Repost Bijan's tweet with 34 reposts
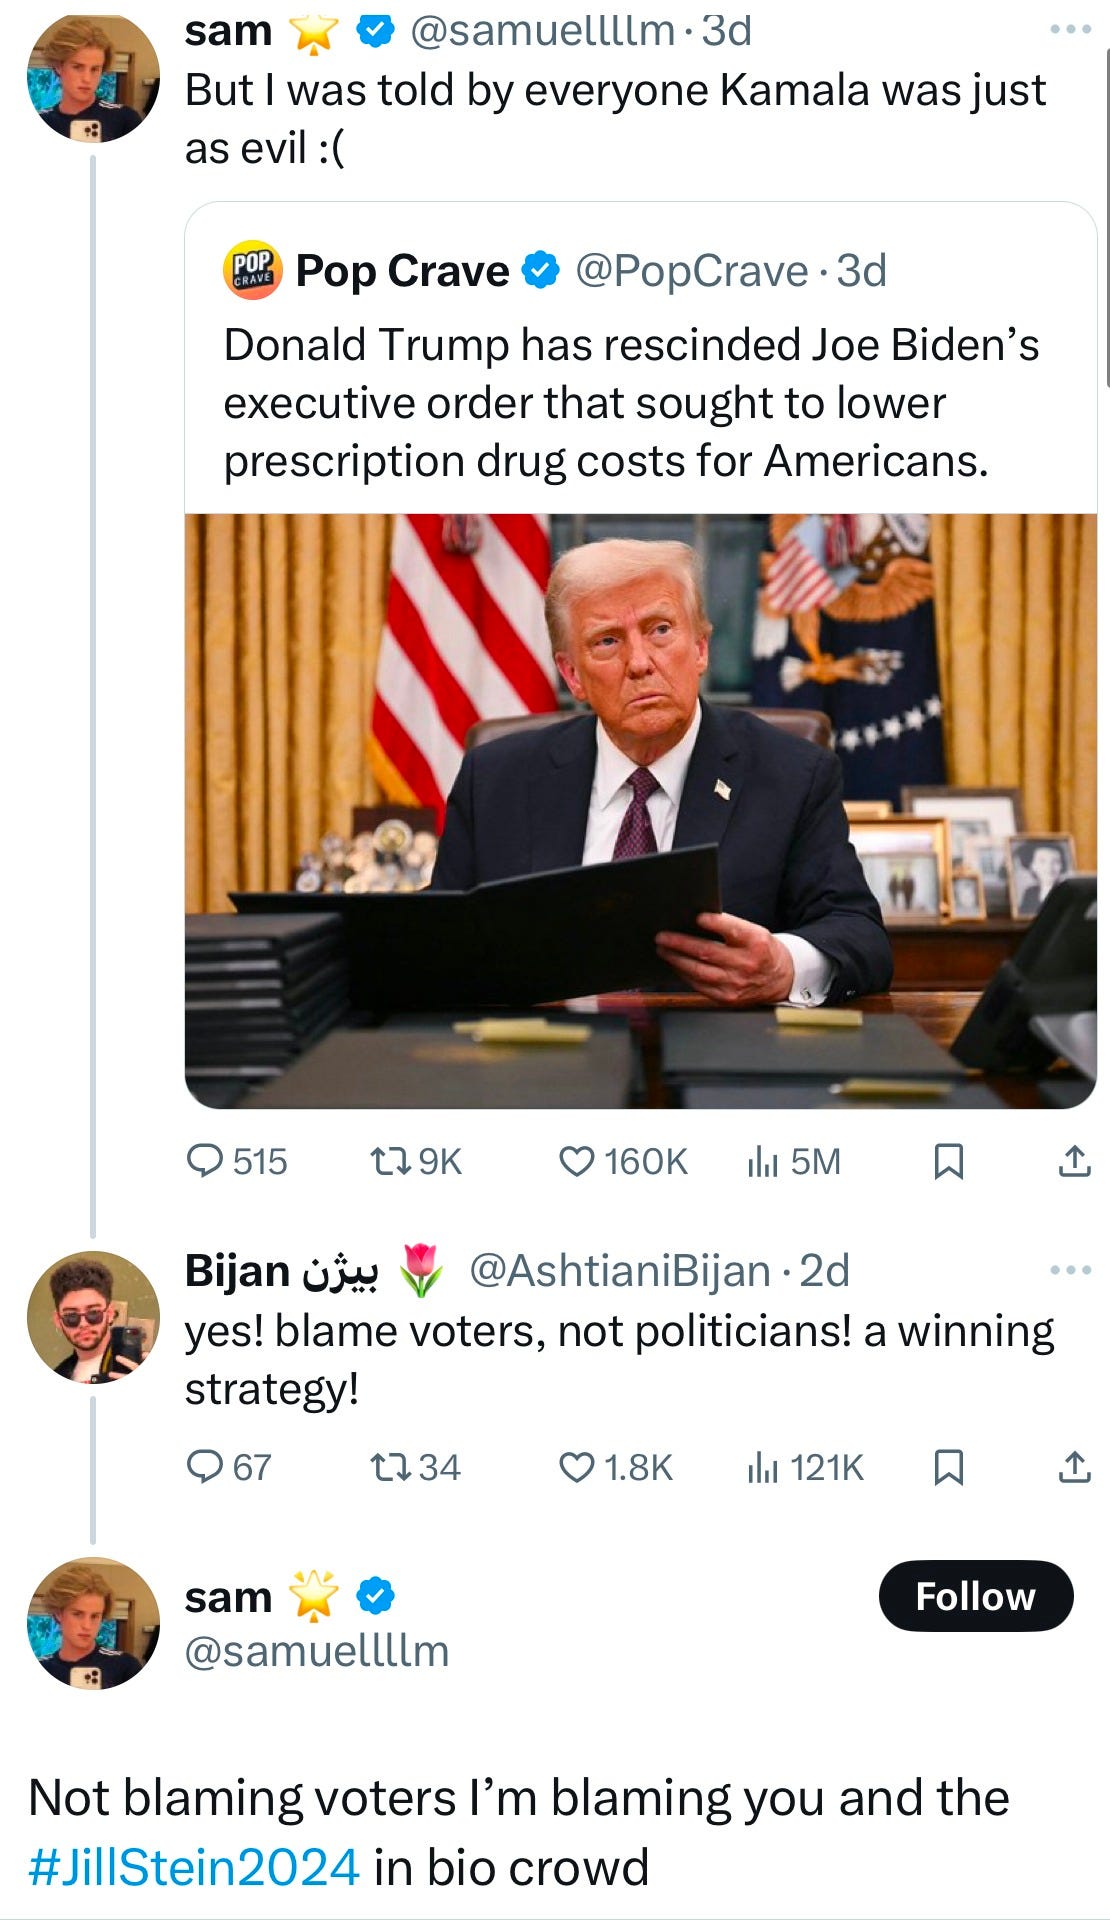This screenshot has width=1110, height=1920. tap(415, 1467)
